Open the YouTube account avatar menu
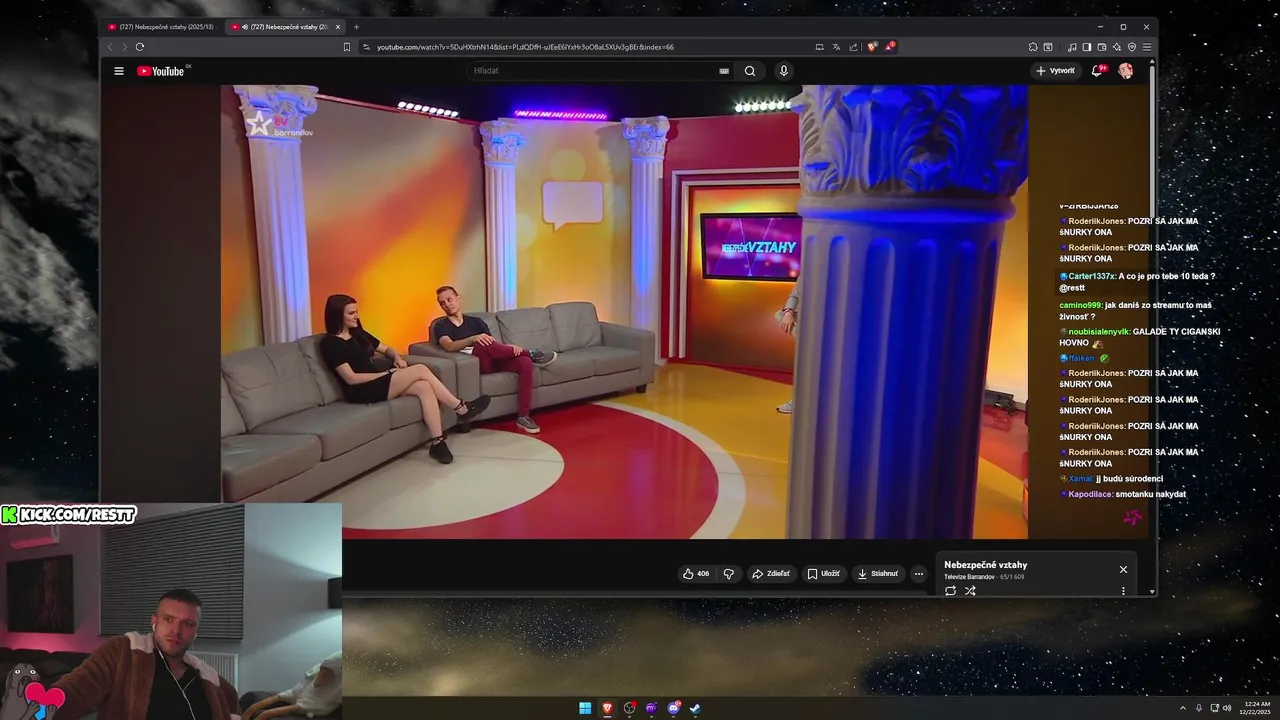Screen dimensions: 1280x720 point(1126,71)
